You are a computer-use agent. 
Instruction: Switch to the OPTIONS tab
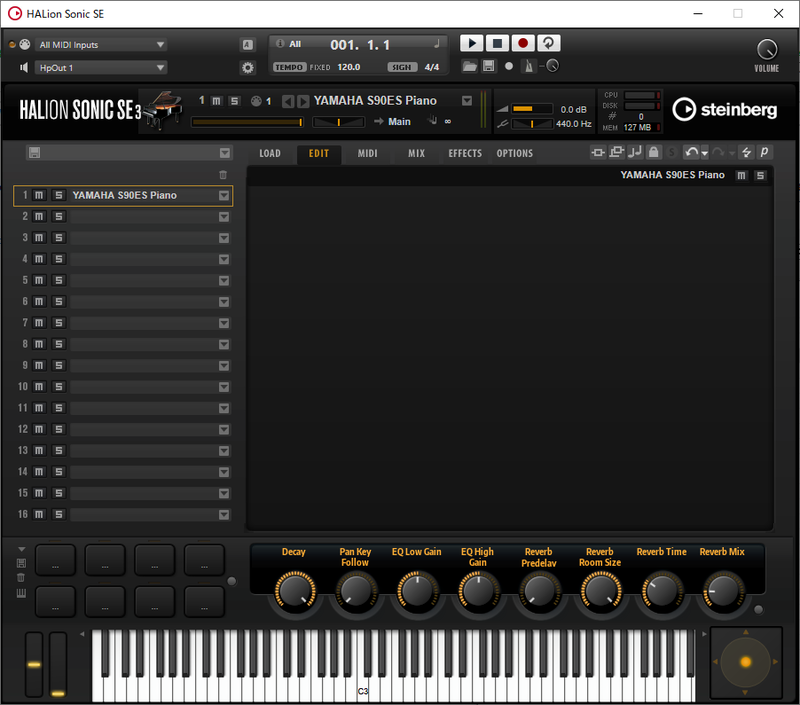pos(514,154)
